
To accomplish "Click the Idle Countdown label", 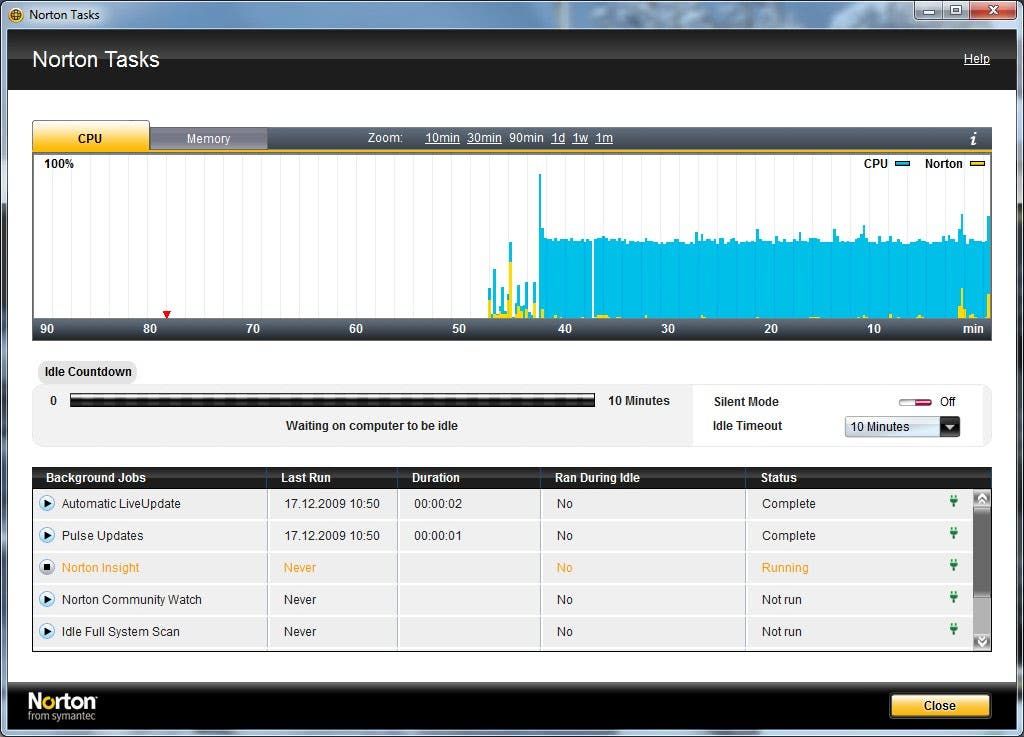I will click(88, 371).
